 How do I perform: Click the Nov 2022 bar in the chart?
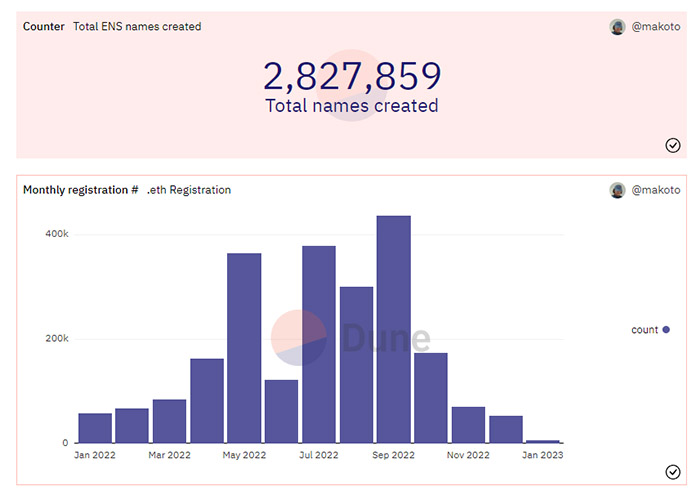pyautogui.click(x=468, y=425)
